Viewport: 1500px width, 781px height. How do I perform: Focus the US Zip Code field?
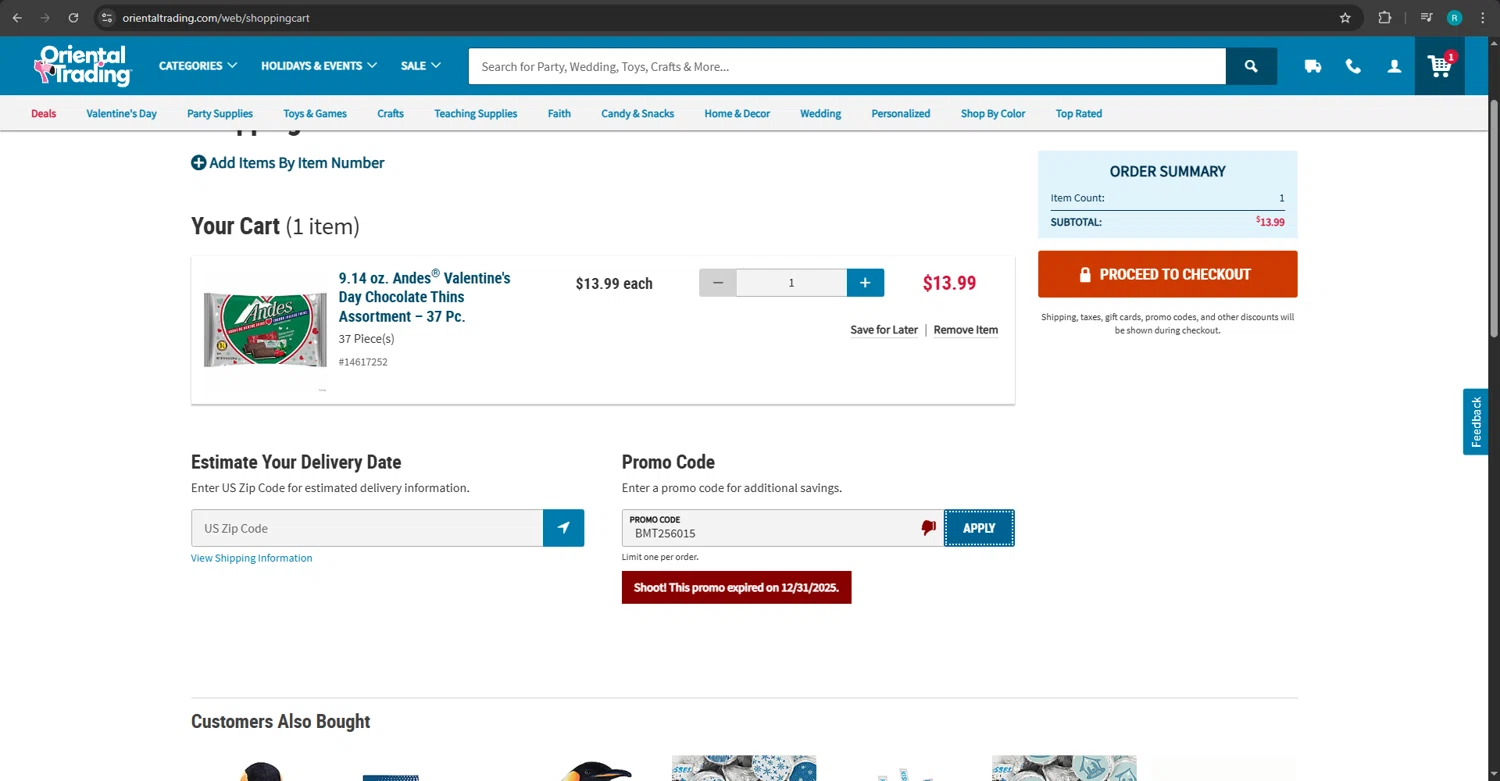(x=367, y=528)
